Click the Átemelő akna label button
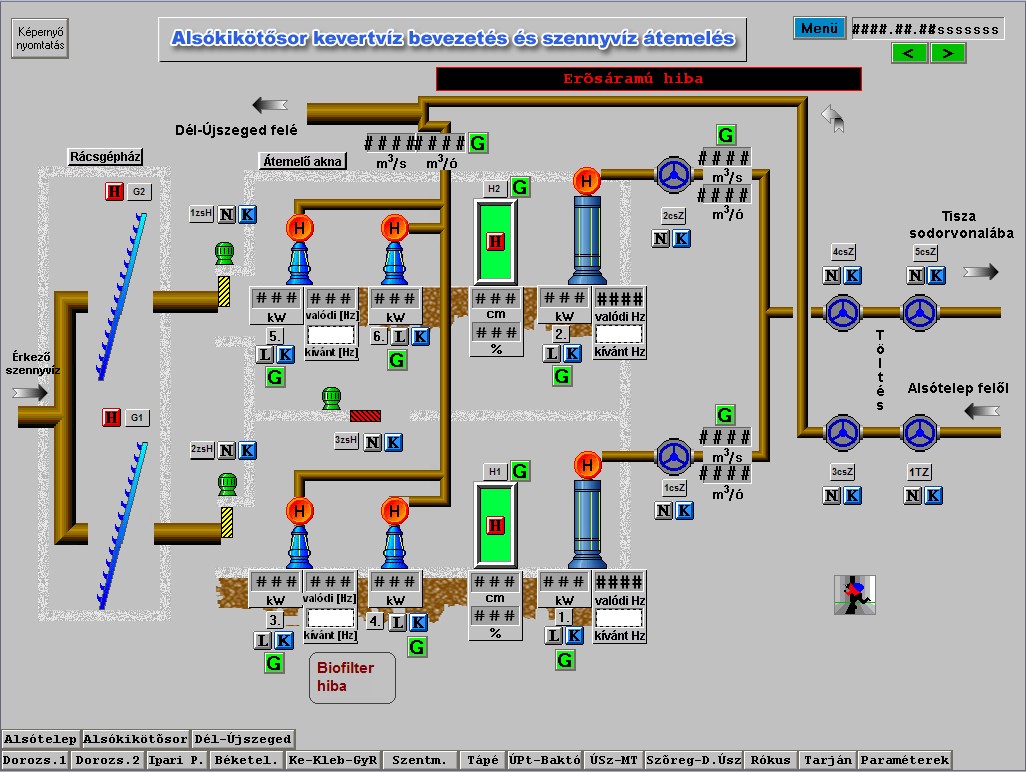The height and width of the screenshot is (772, 1026). [302, 161]
